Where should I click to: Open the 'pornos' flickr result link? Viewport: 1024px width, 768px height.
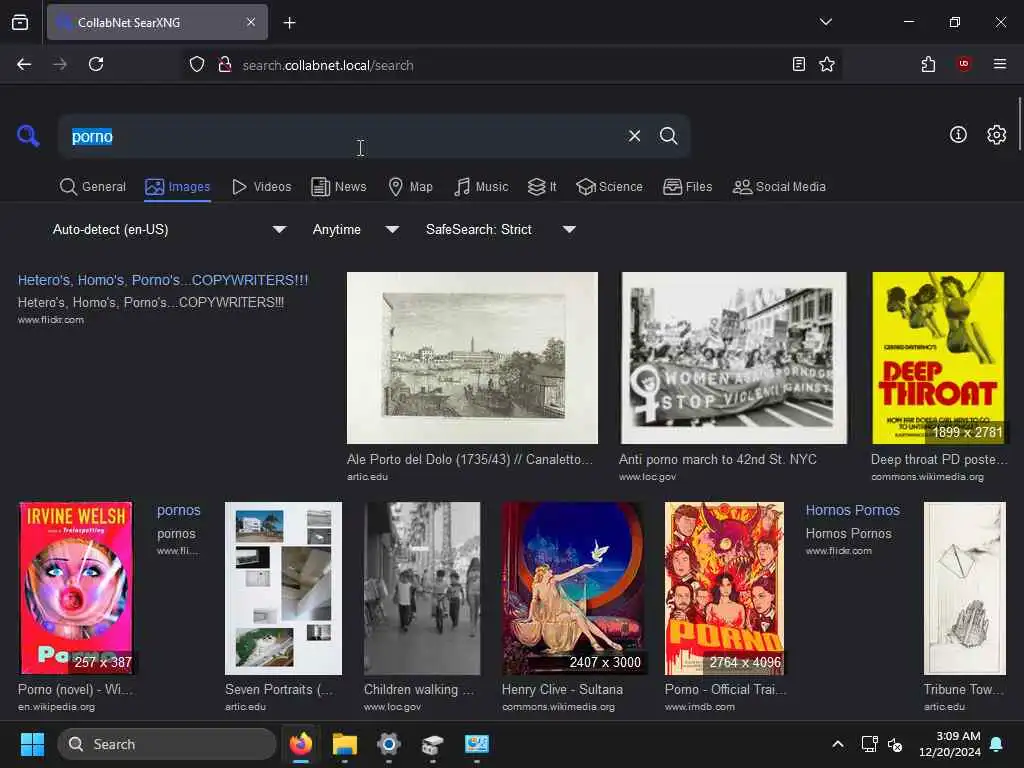[178, 510]
